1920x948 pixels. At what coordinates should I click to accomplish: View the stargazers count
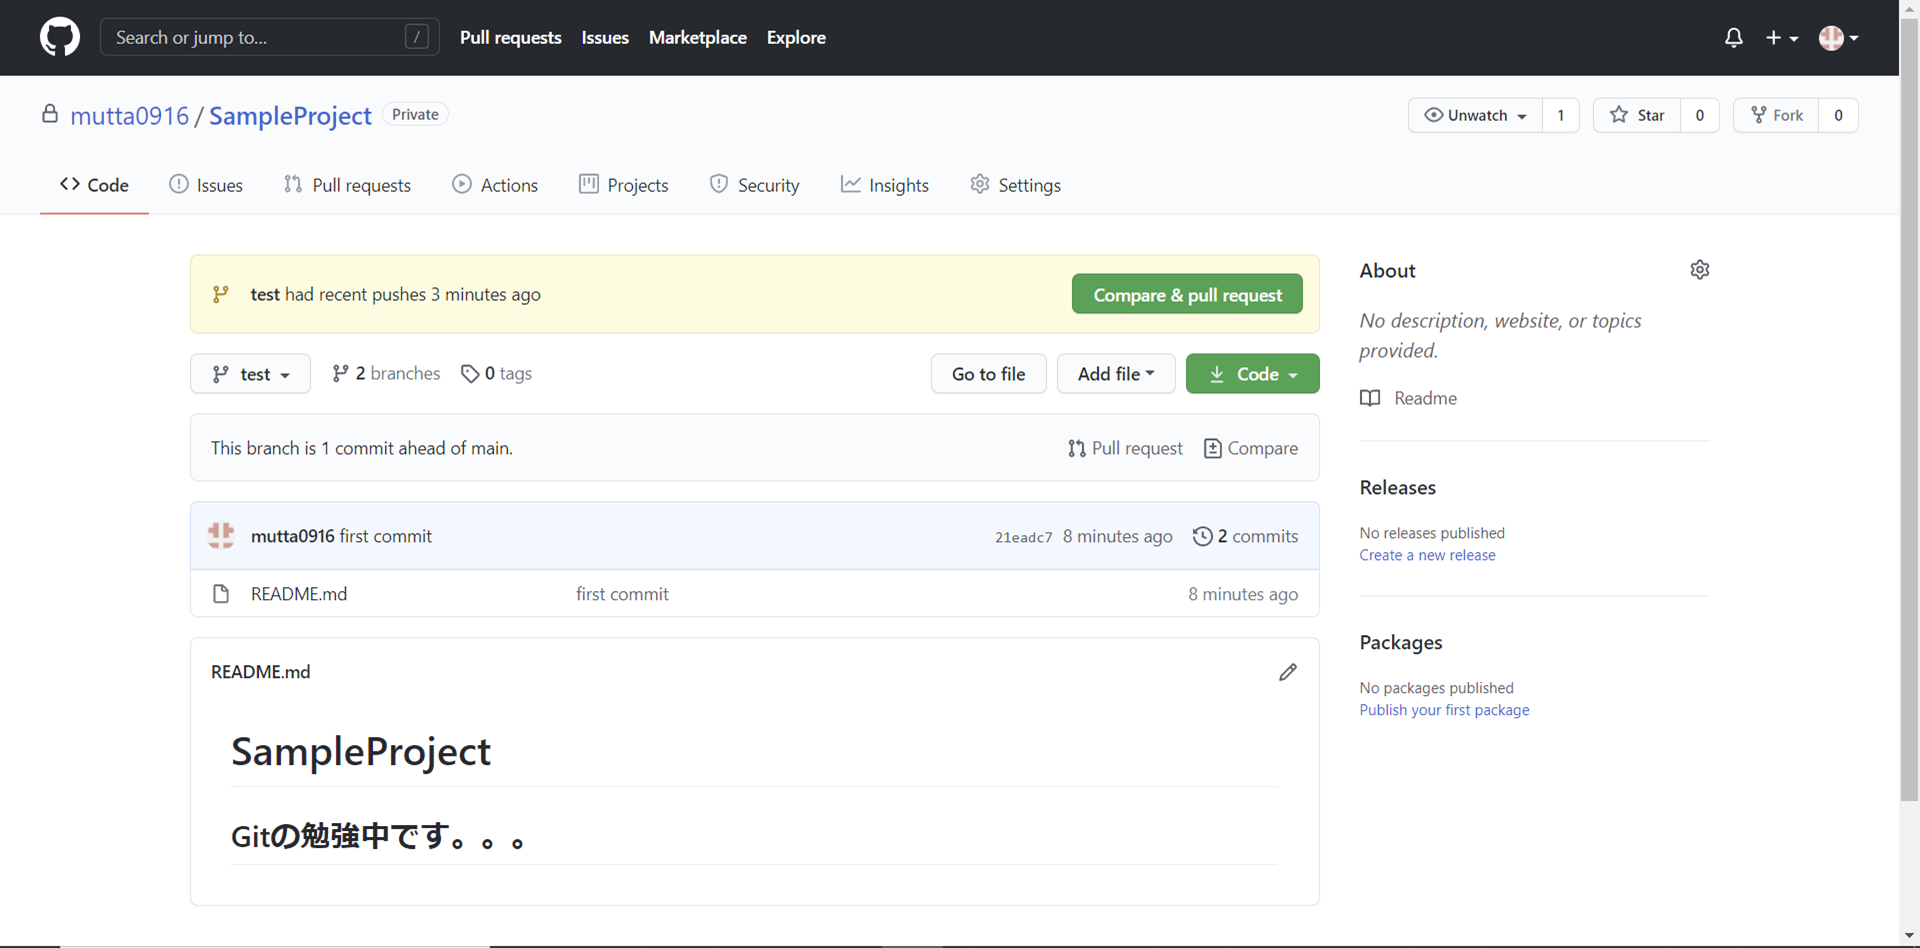point(1700,115)
